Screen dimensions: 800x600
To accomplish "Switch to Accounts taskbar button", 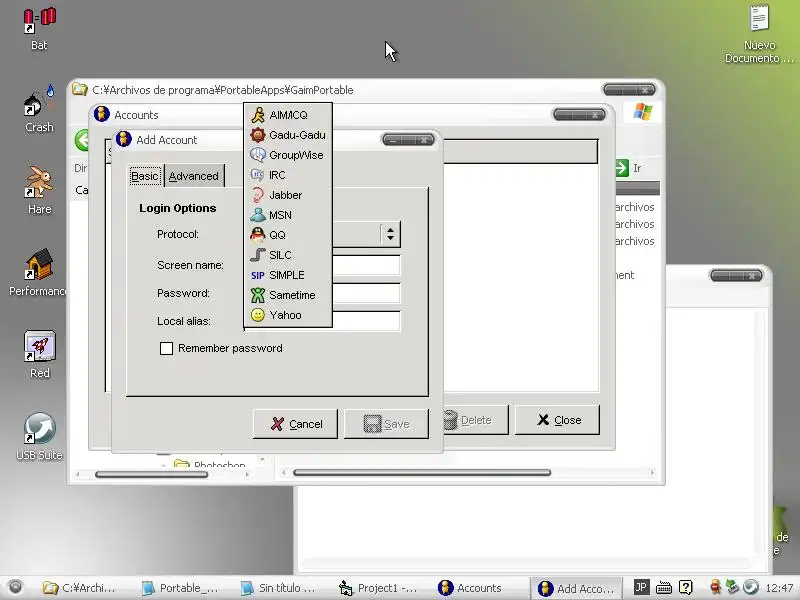I will pyautogui.click(x=470, y=588).
